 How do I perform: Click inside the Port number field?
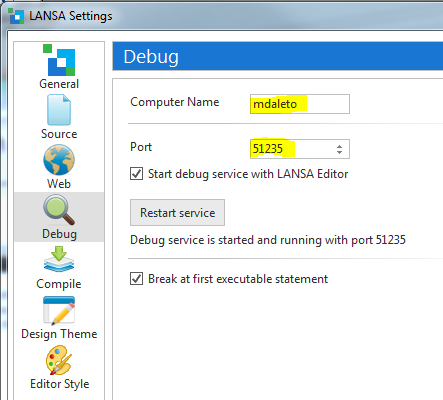pos(292,149)
